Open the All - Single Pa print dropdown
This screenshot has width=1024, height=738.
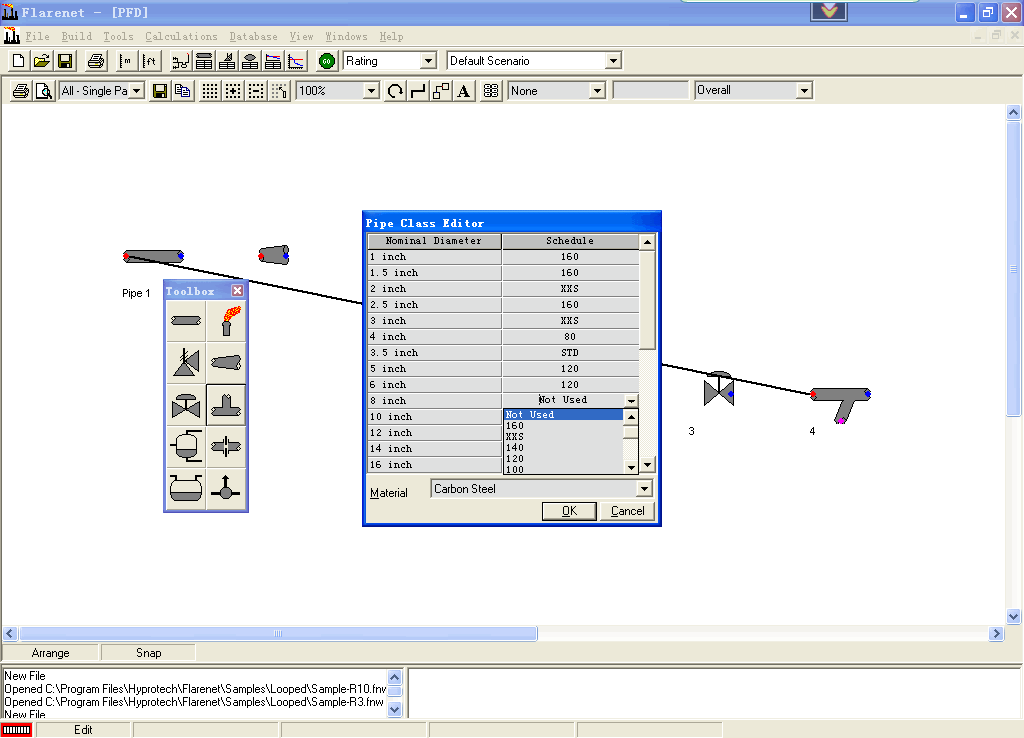pos(137,91)
